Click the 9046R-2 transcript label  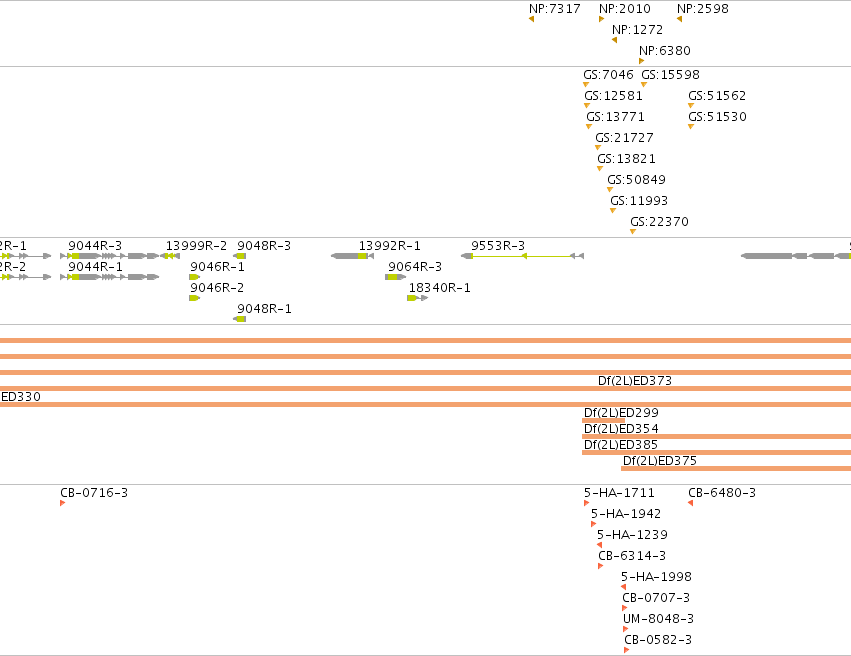point(217,288)
